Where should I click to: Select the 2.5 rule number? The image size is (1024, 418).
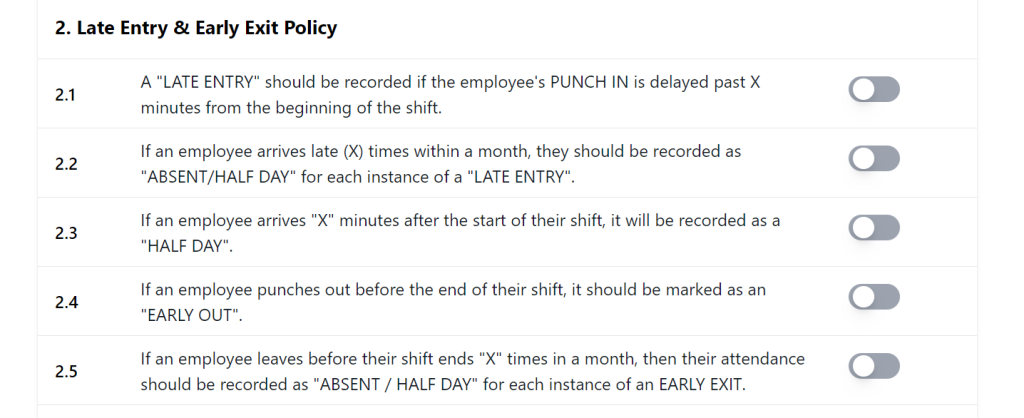(x=66, y=371)
